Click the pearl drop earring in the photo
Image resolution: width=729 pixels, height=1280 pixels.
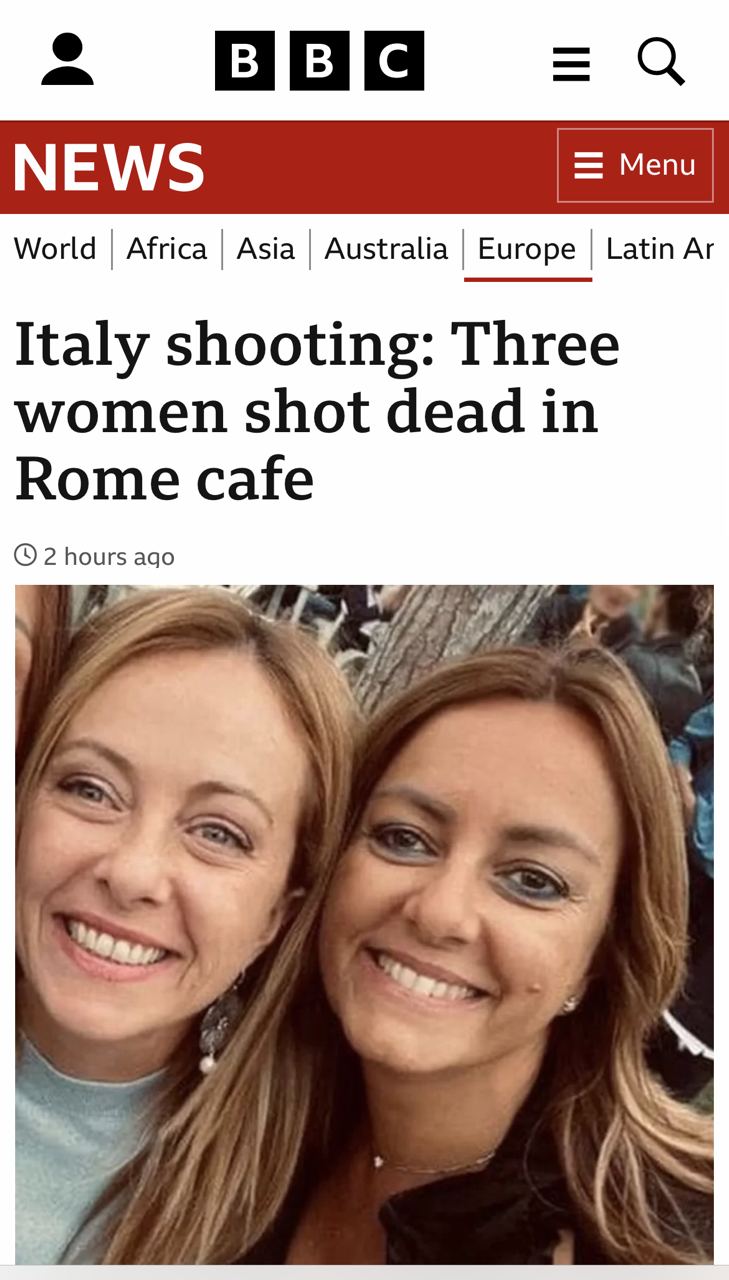coord(208,1061)
